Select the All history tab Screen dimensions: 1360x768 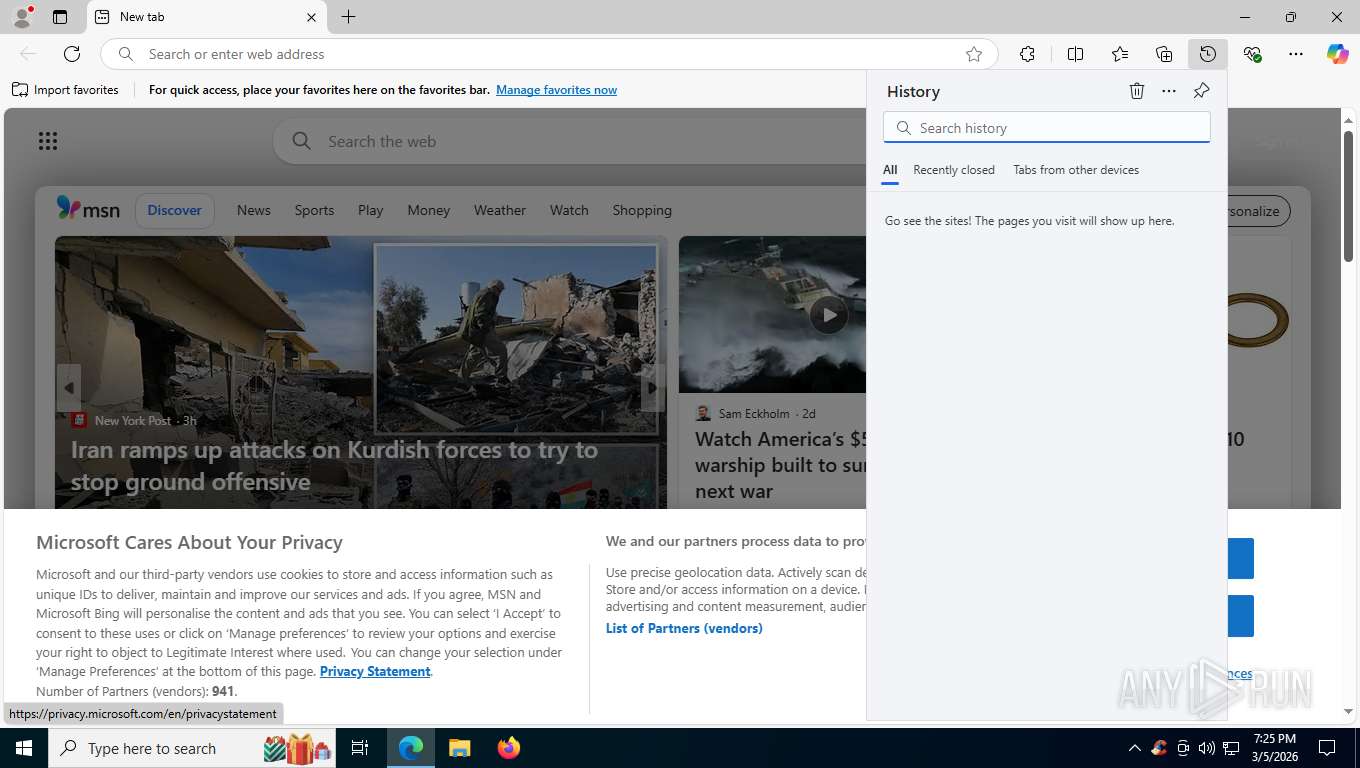(x=890, y=170)
